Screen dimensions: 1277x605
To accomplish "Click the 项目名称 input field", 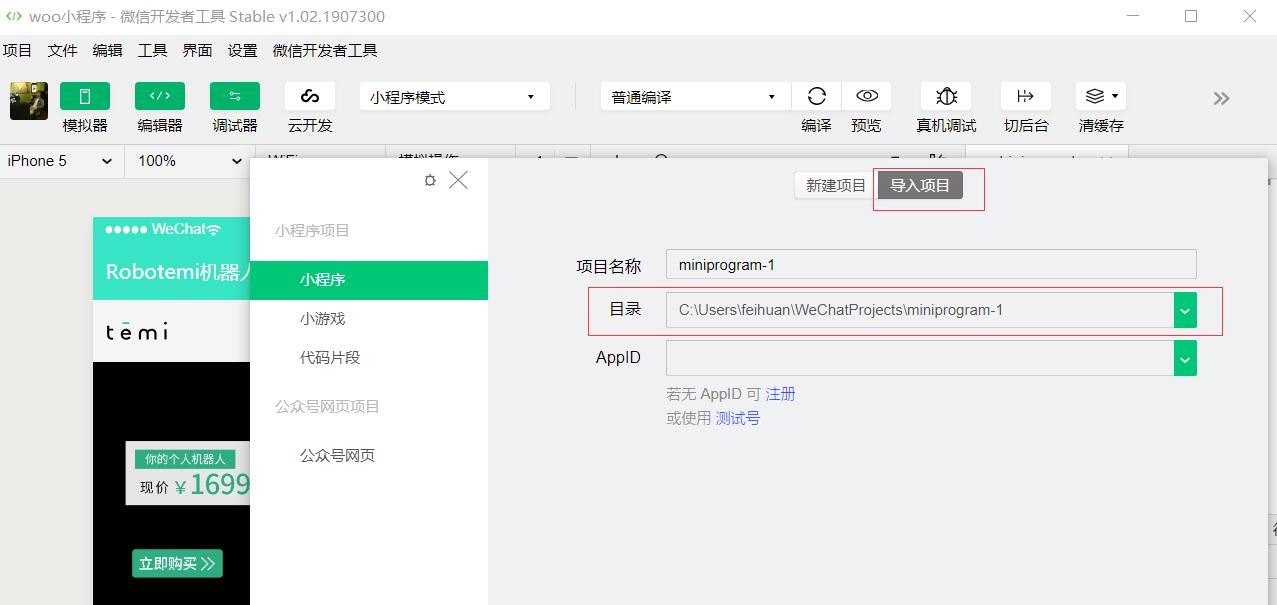I will [931, 265].
